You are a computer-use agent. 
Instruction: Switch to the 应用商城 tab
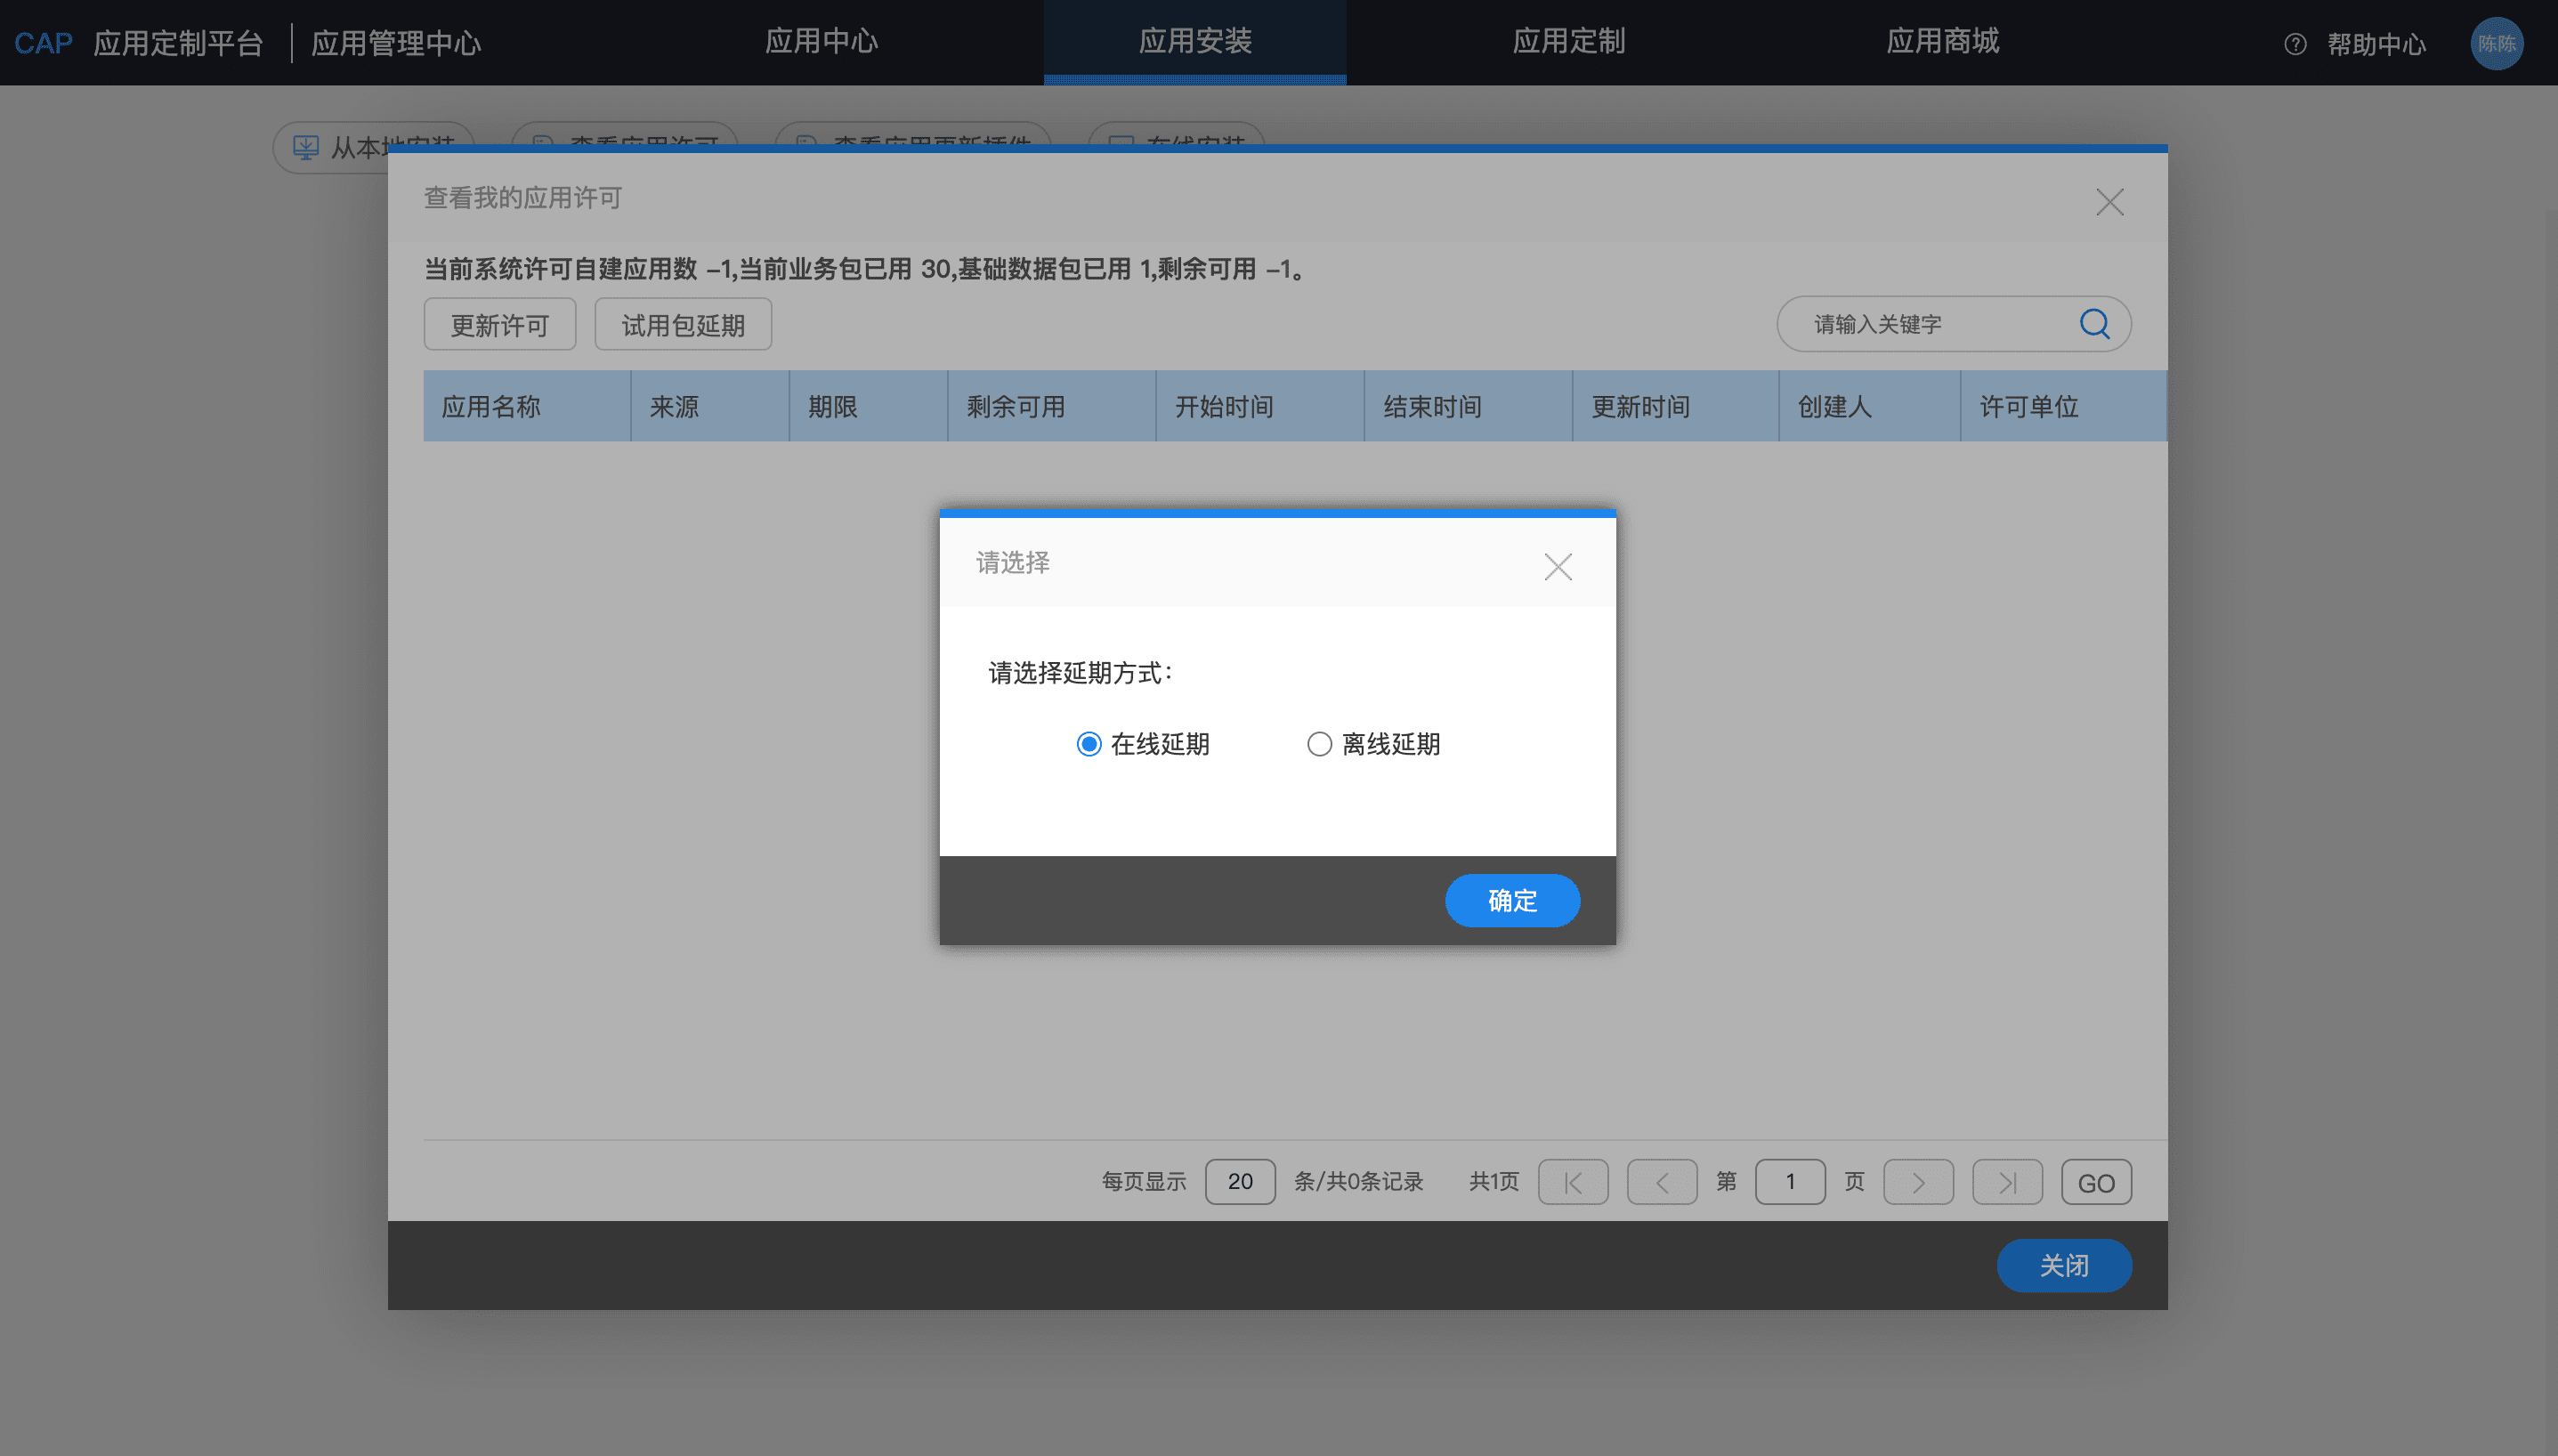tap(1943, 42)
